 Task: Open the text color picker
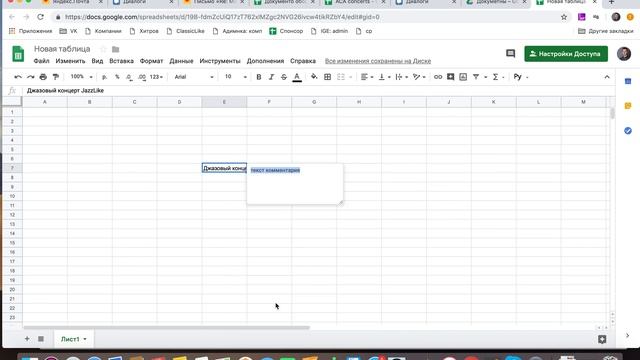(297, 77)
